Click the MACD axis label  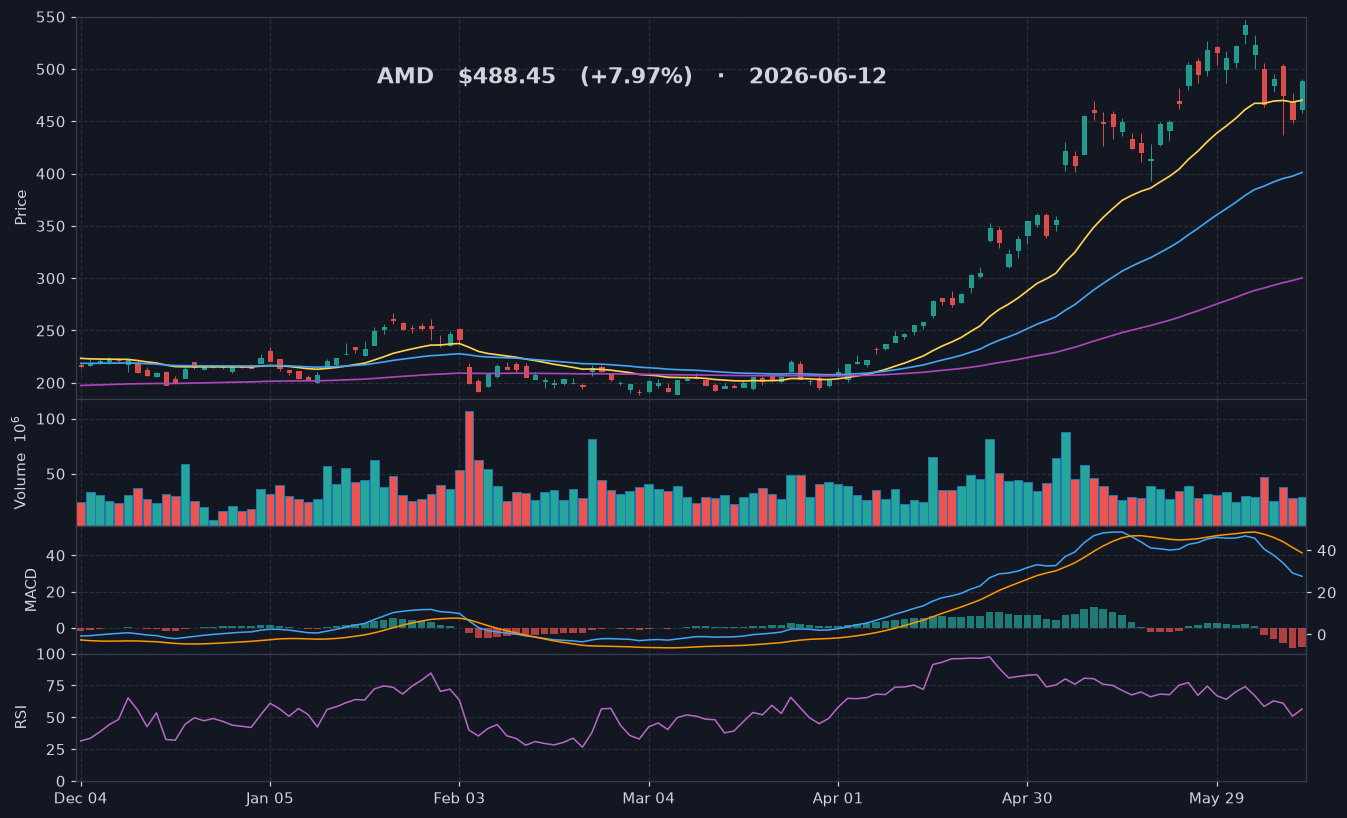31,590
